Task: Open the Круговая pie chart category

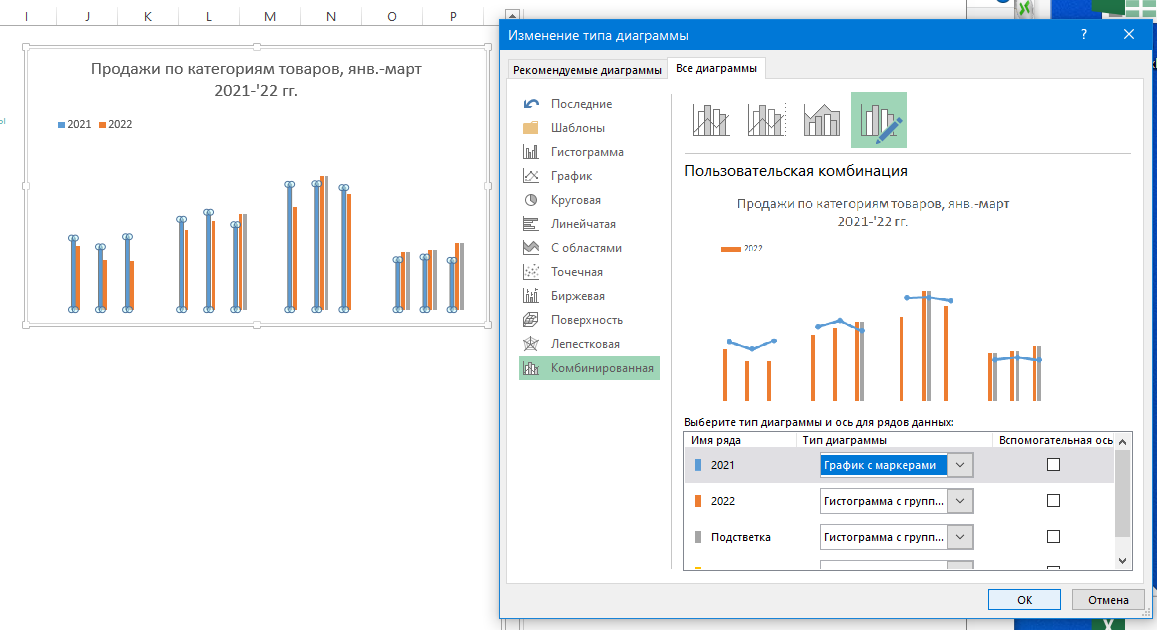Action: pyautogui.click(x=575, y=200)
